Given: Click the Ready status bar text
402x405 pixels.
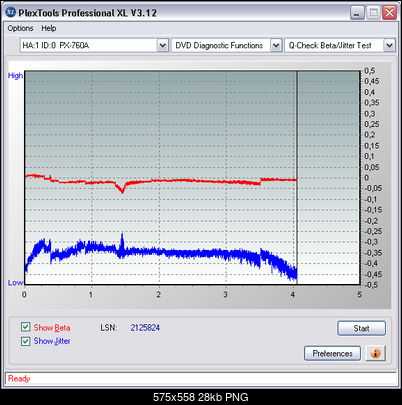Looking at the screenshot, I should click(x=19, y=379).
